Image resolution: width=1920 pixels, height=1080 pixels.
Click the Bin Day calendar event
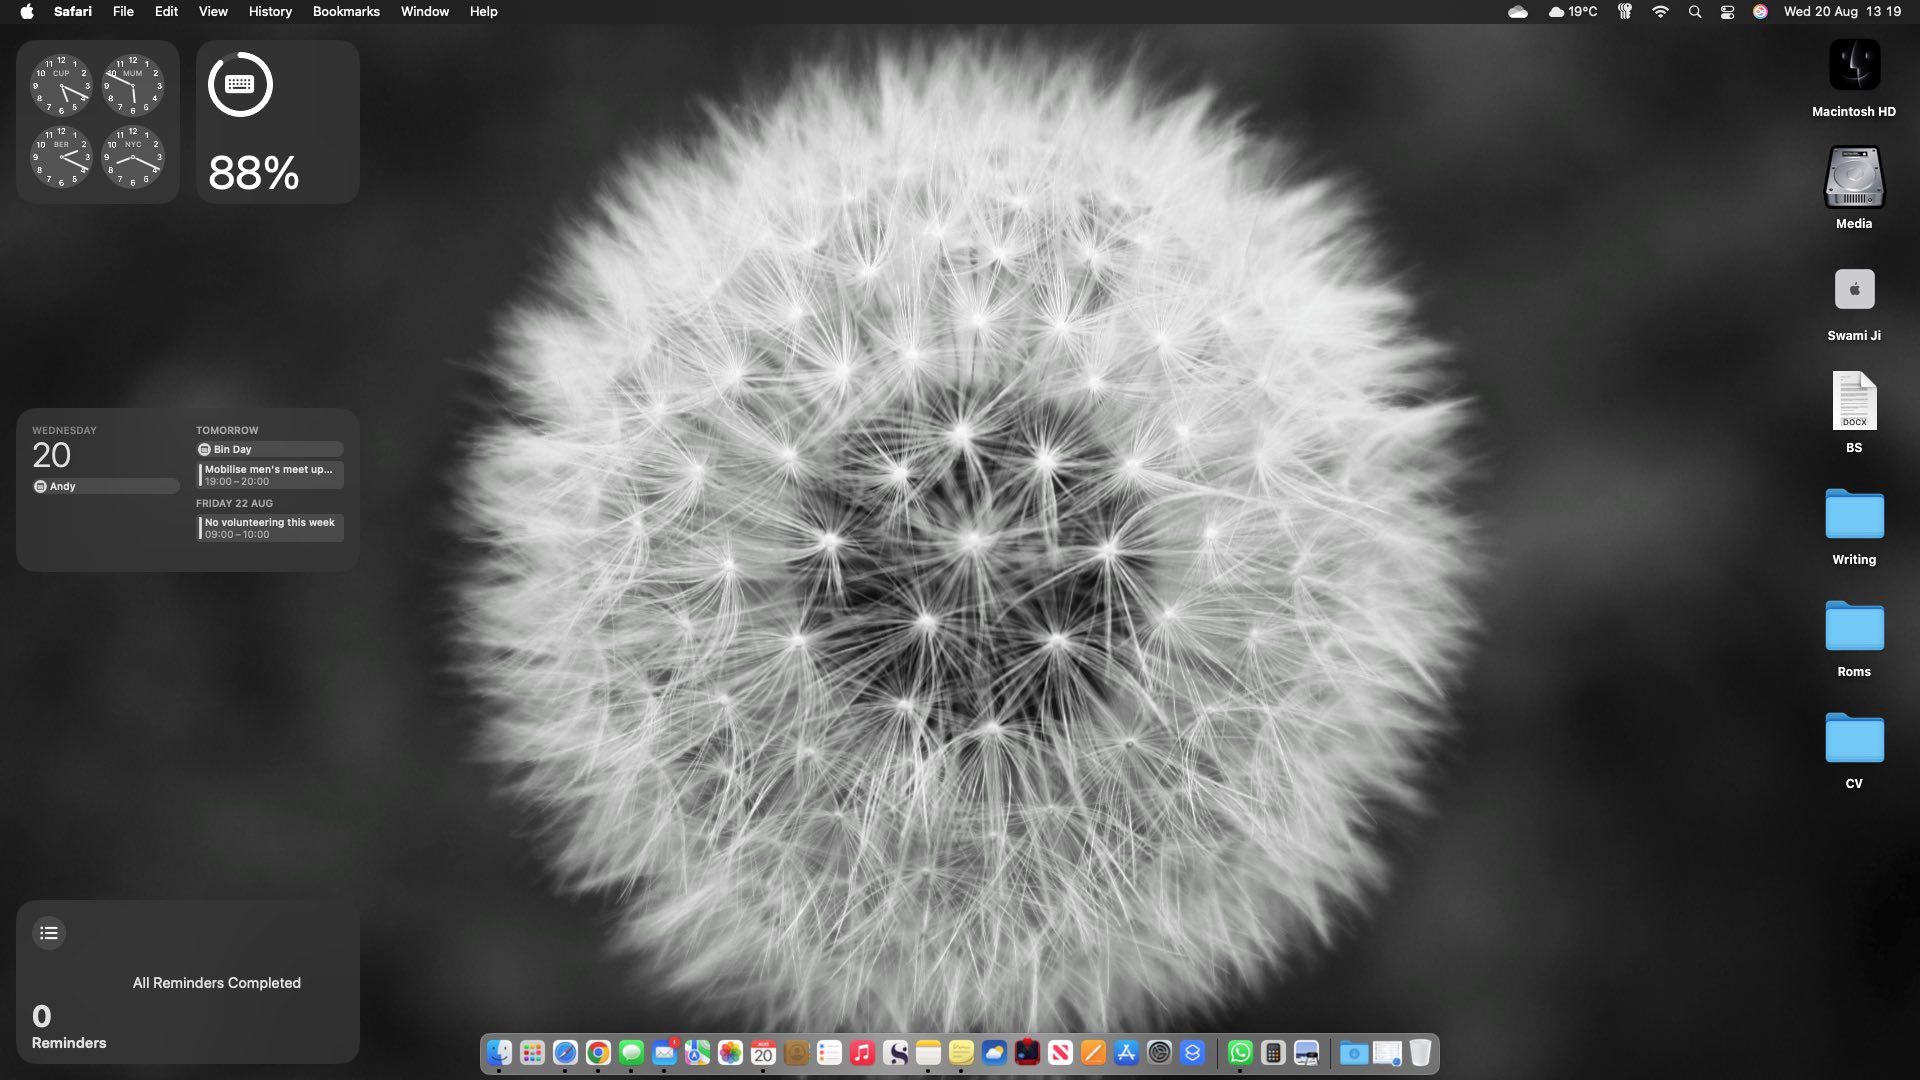click(270, 450)
